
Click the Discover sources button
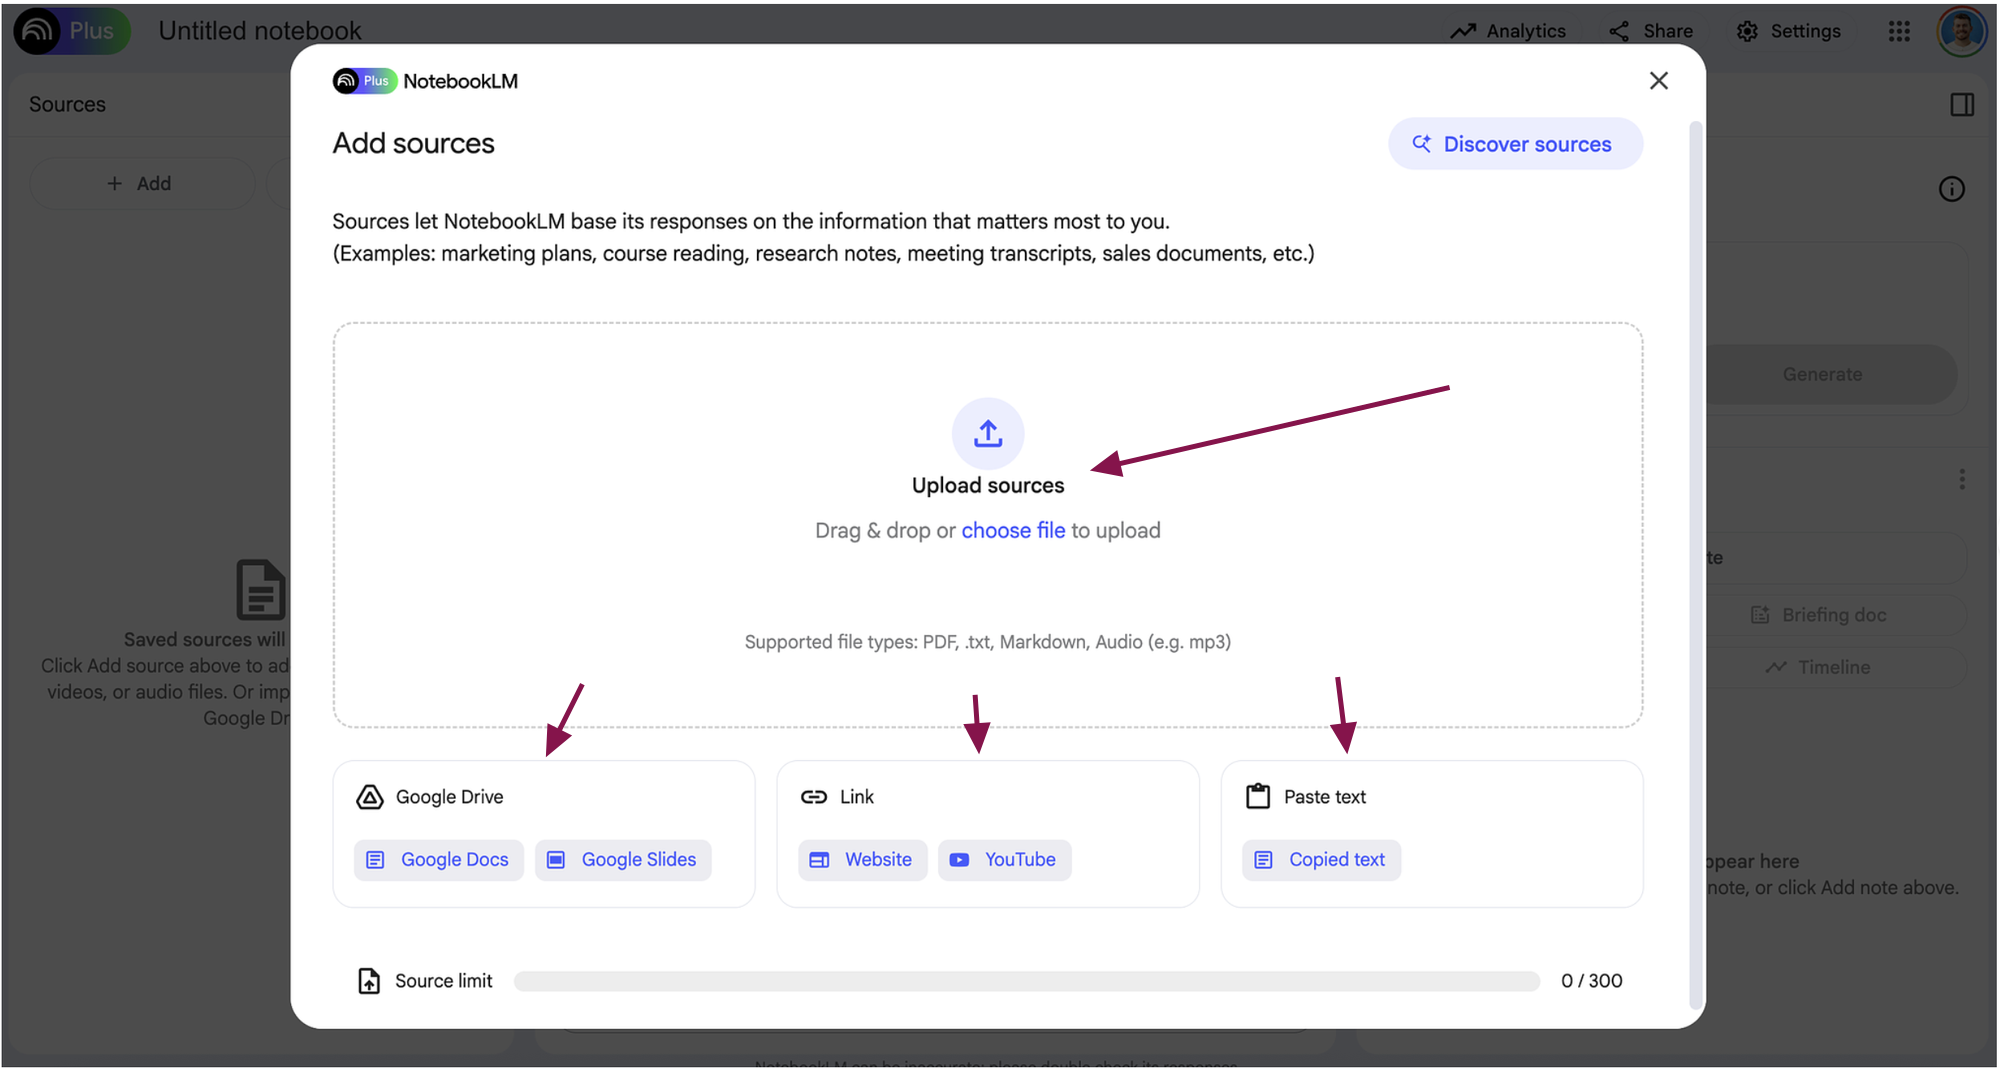tap(1514, 144)
